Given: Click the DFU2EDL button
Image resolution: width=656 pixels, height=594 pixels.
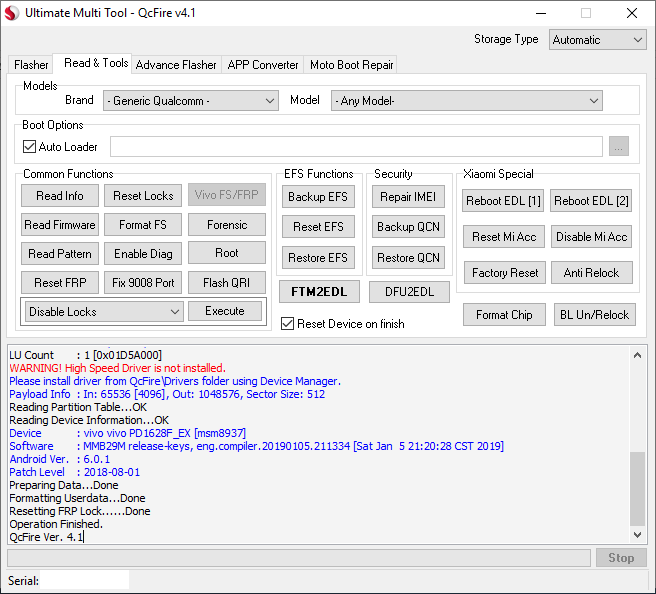Looking at the screenshot, I should [x=409, y=292].
